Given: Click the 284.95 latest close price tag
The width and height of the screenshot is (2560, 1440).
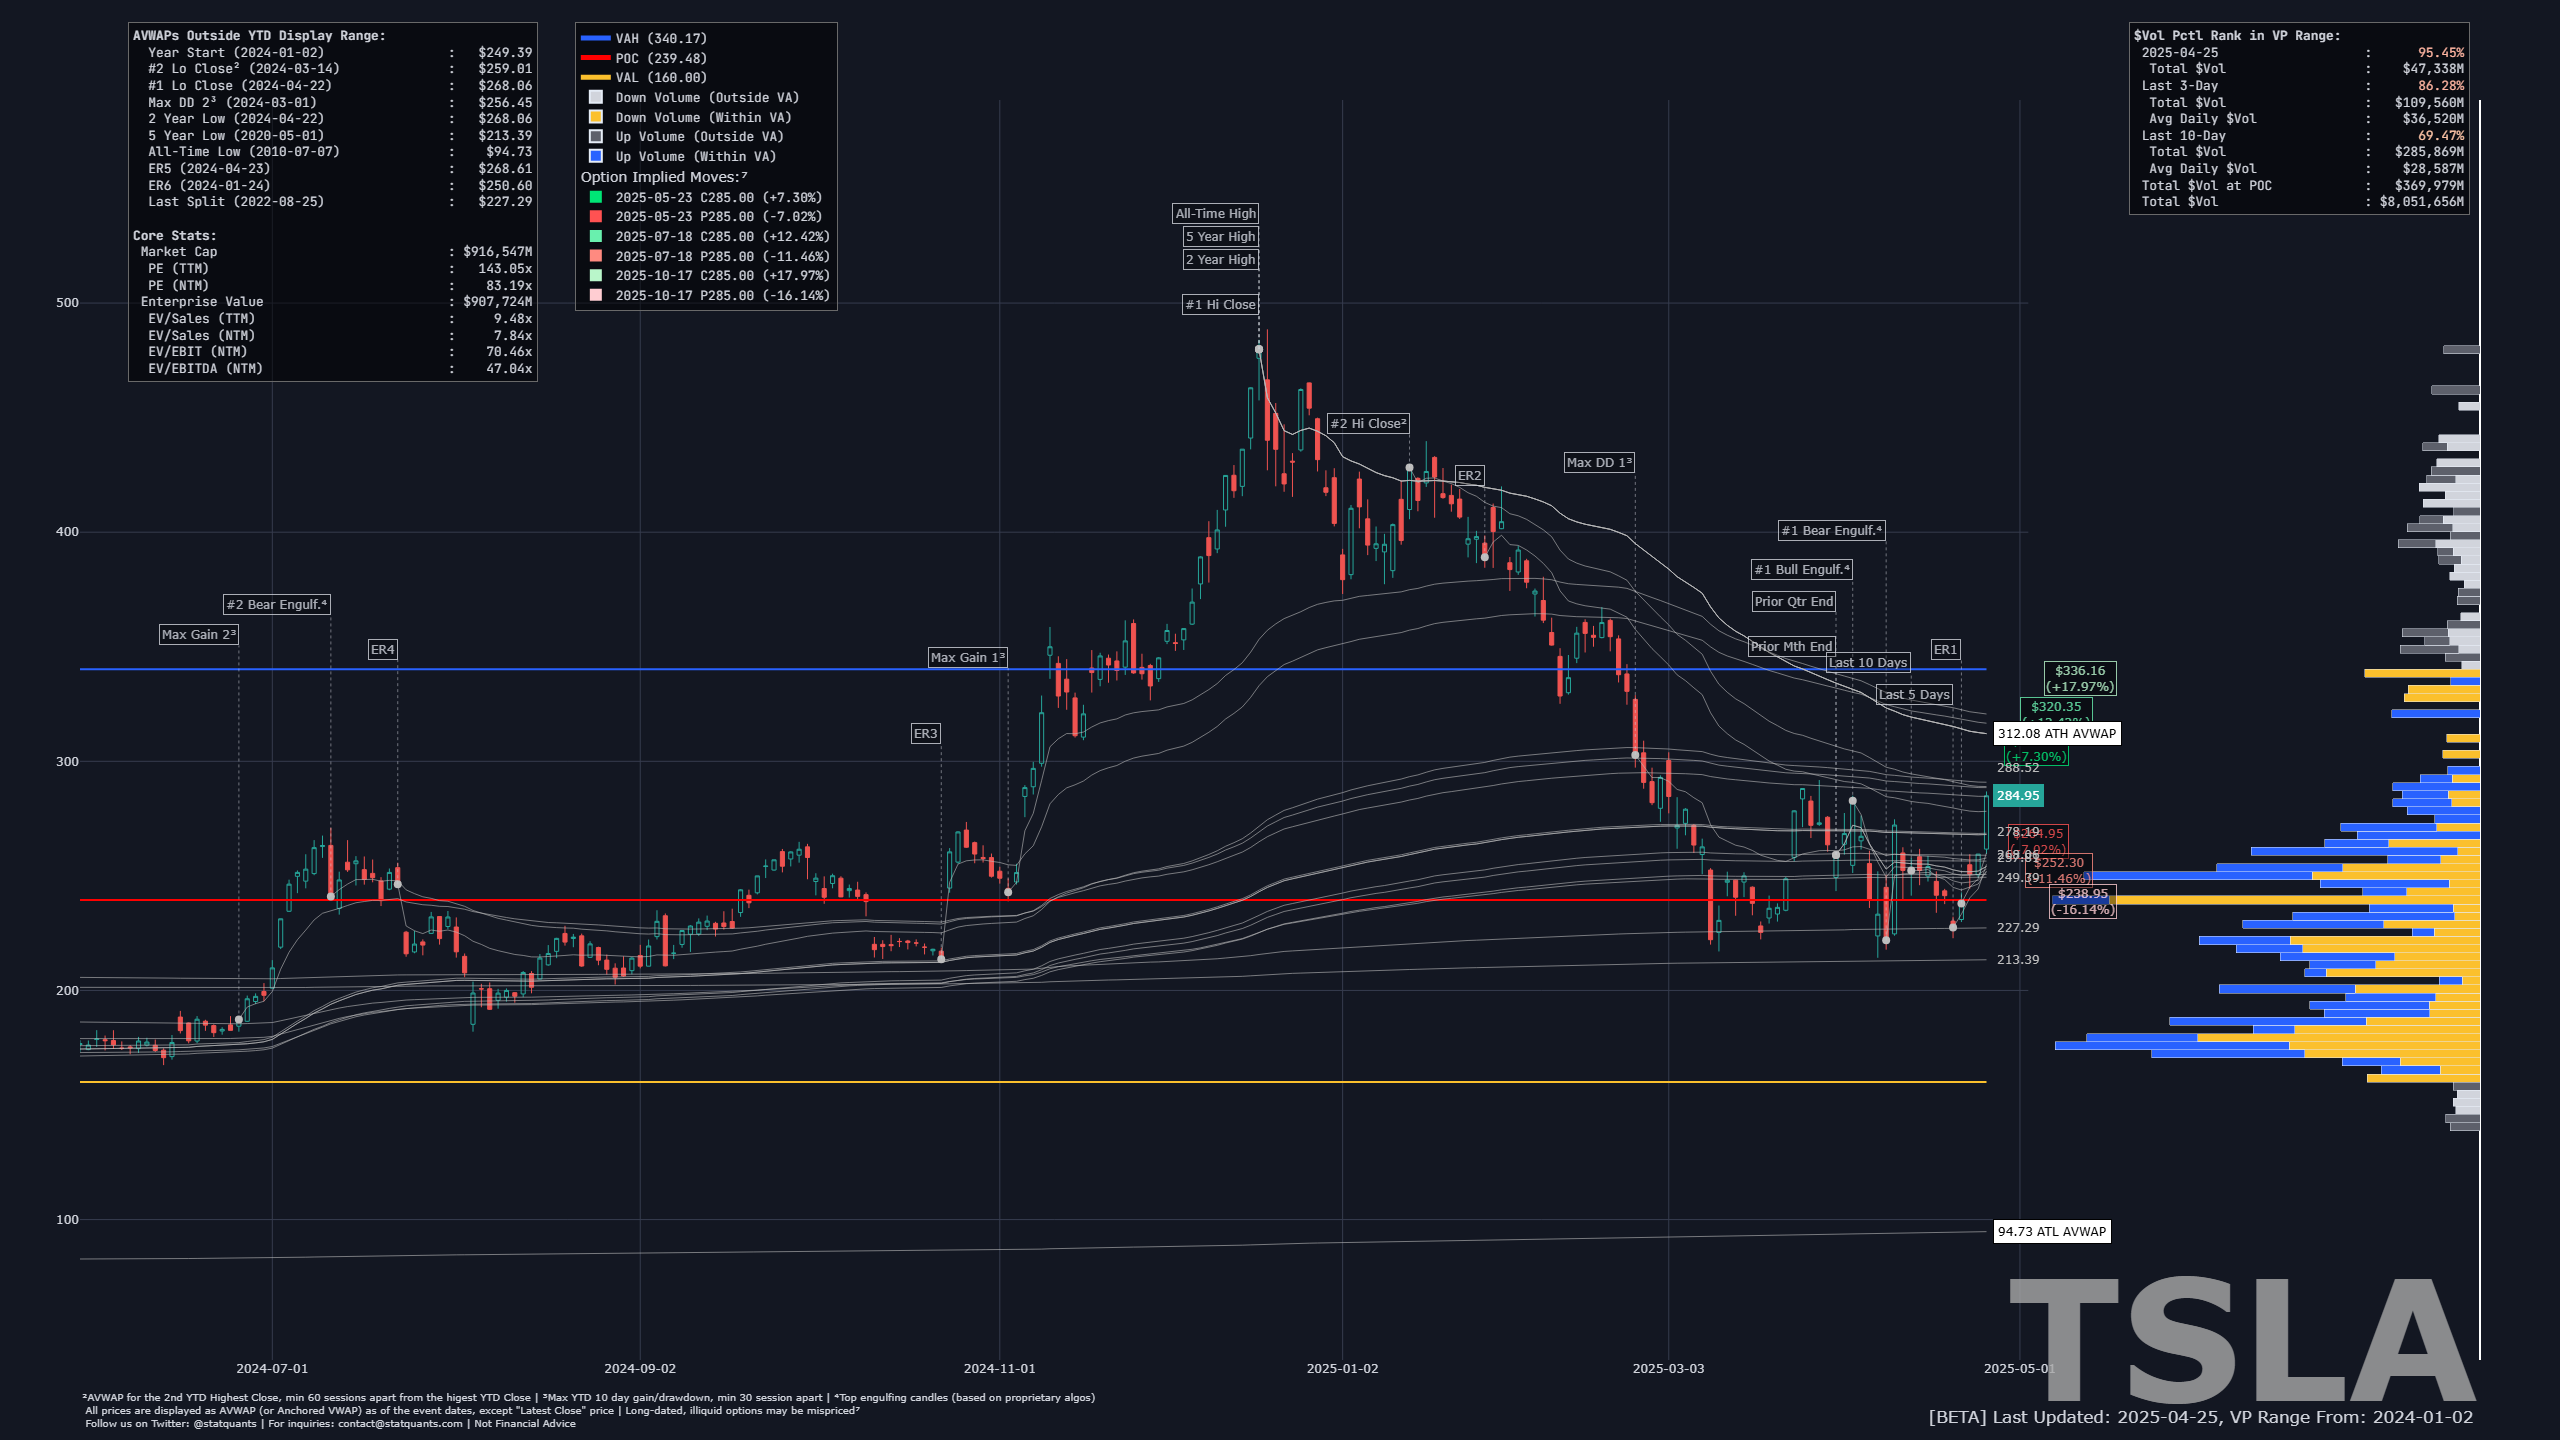Looking at the screenshot, I should click(x=2018, y=795).
